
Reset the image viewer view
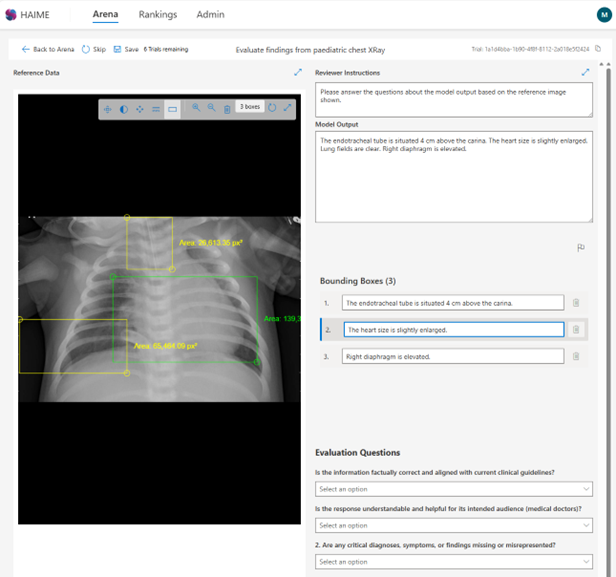pyautogui.click(x=272, y=107)
